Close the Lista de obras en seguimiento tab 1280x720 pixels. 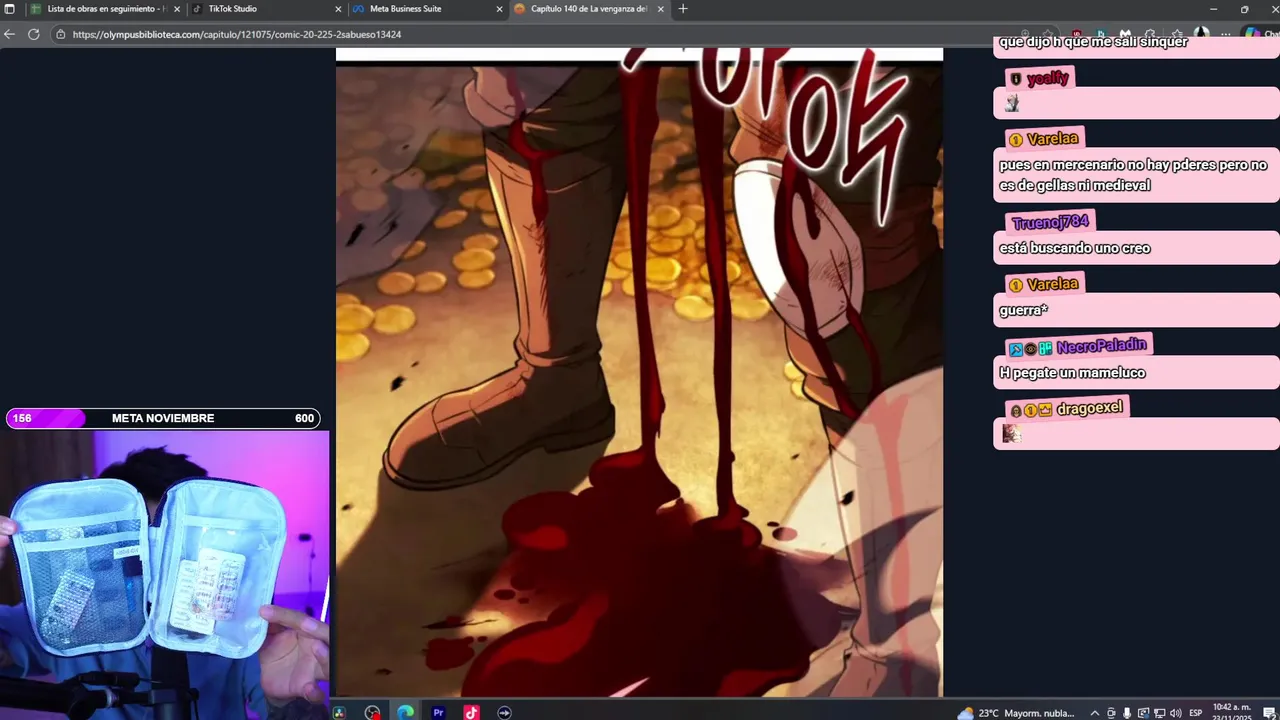click(177, 9)
